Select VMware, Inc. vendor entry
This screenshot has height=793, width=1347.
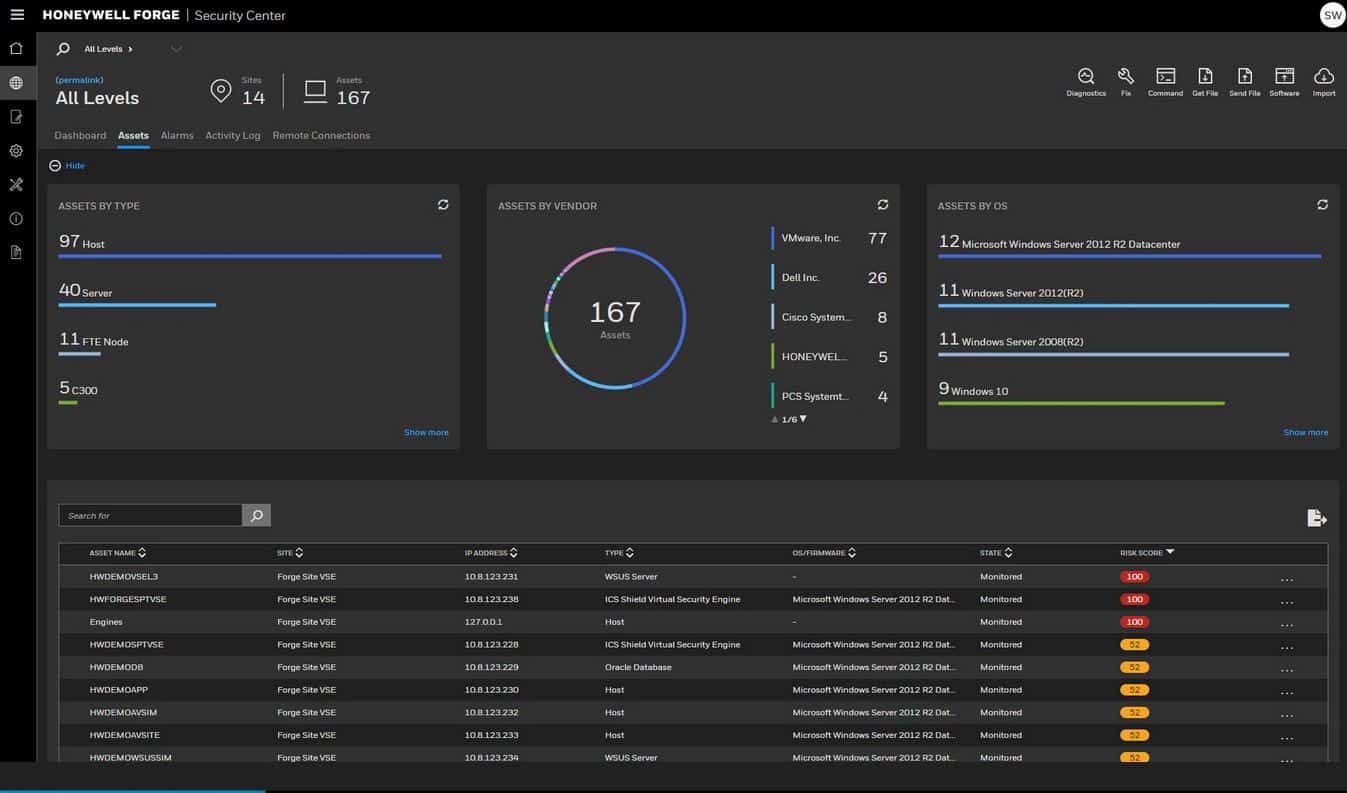pyautogui.click(x=829, y=238)
